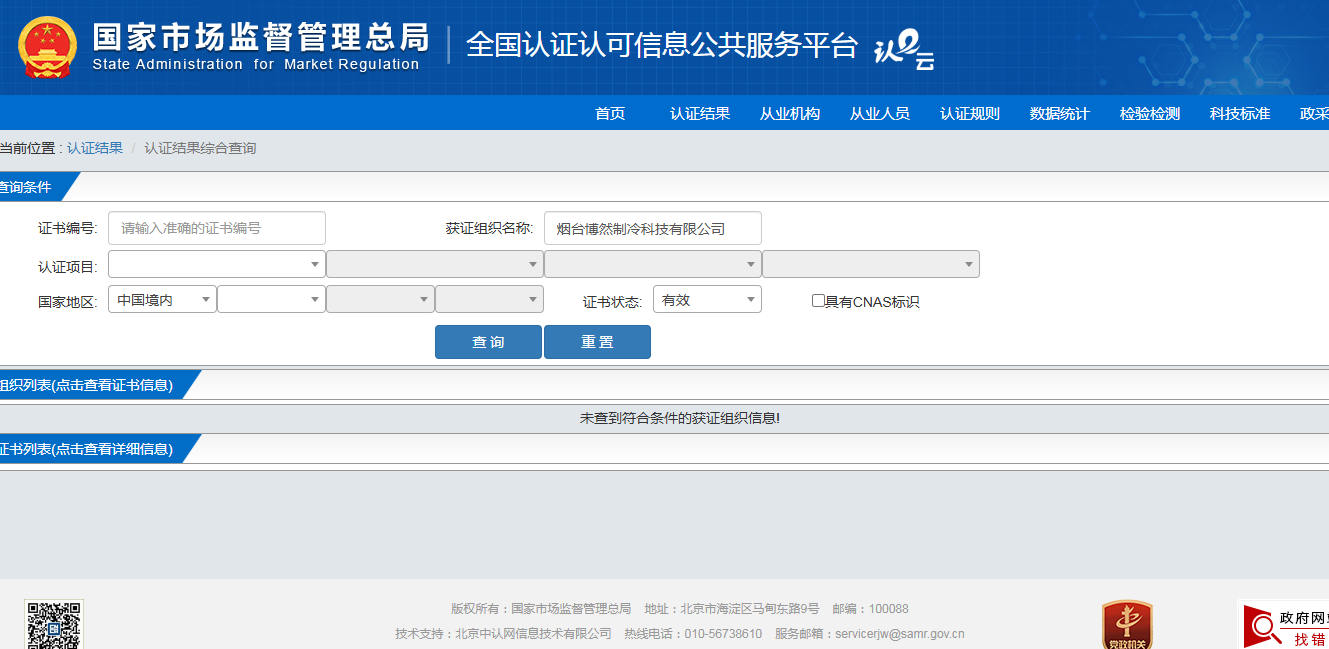Click the 认e云 cloud logo
The height and width of the screenshot is (649, 1329).
[x=904, y=49]
